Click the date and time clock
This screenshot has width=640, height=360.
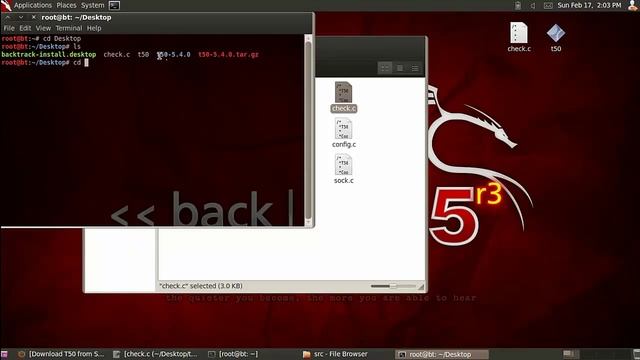(589, 5)
